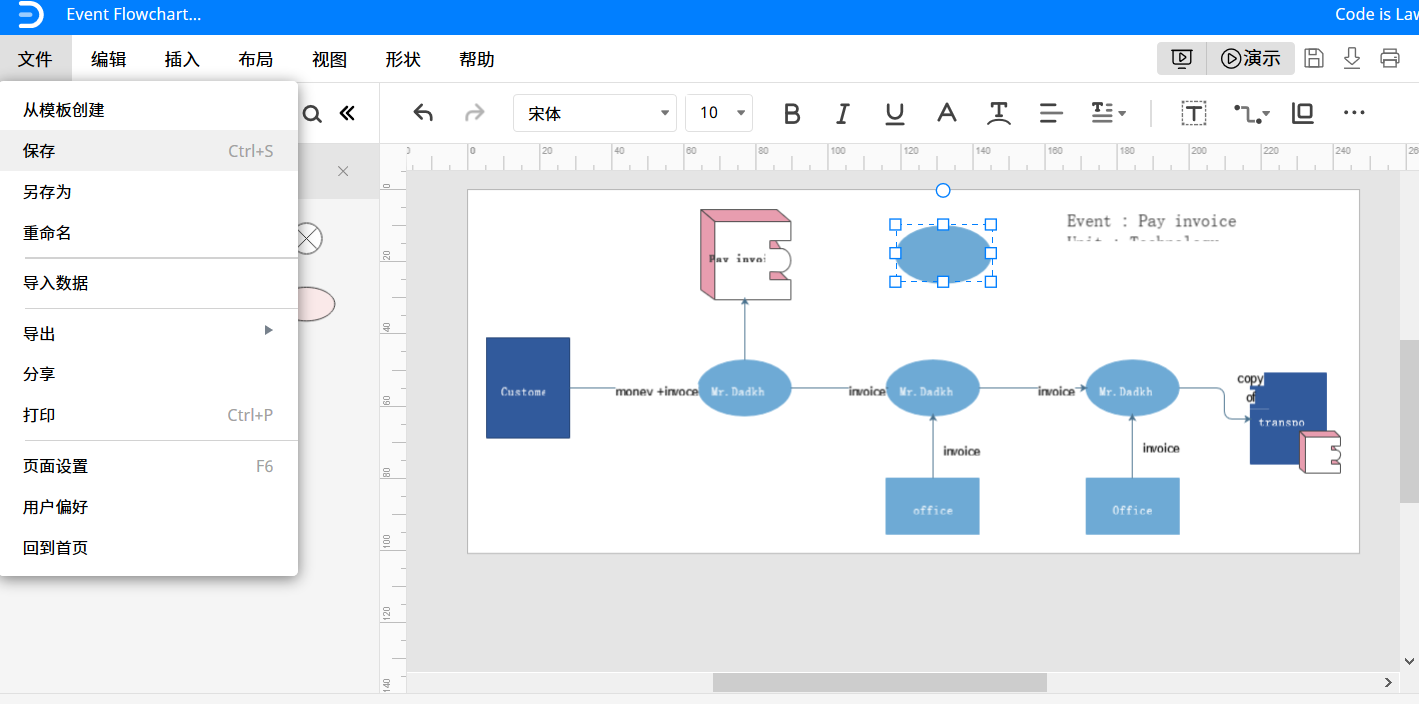Collapse the side panel with double chevron
This screenshot has height=704, width=1419.
coord(347,114)
